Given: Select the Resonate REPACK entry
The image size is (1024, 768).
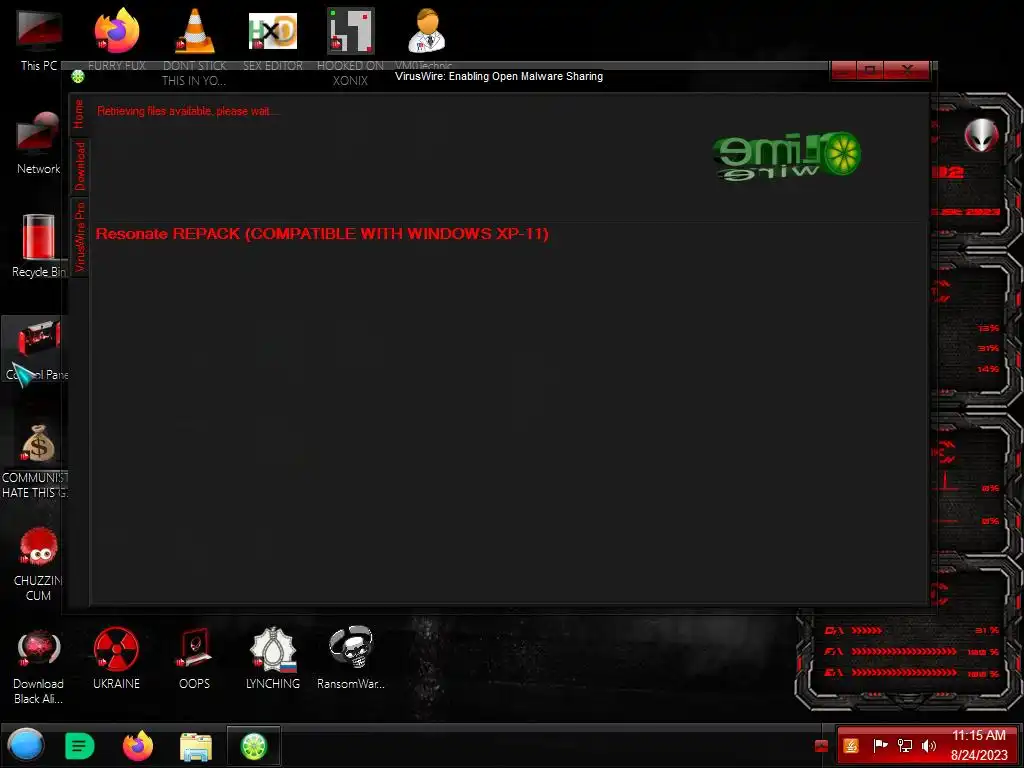Looking at the screenshot, I should (x=322, y=234).
